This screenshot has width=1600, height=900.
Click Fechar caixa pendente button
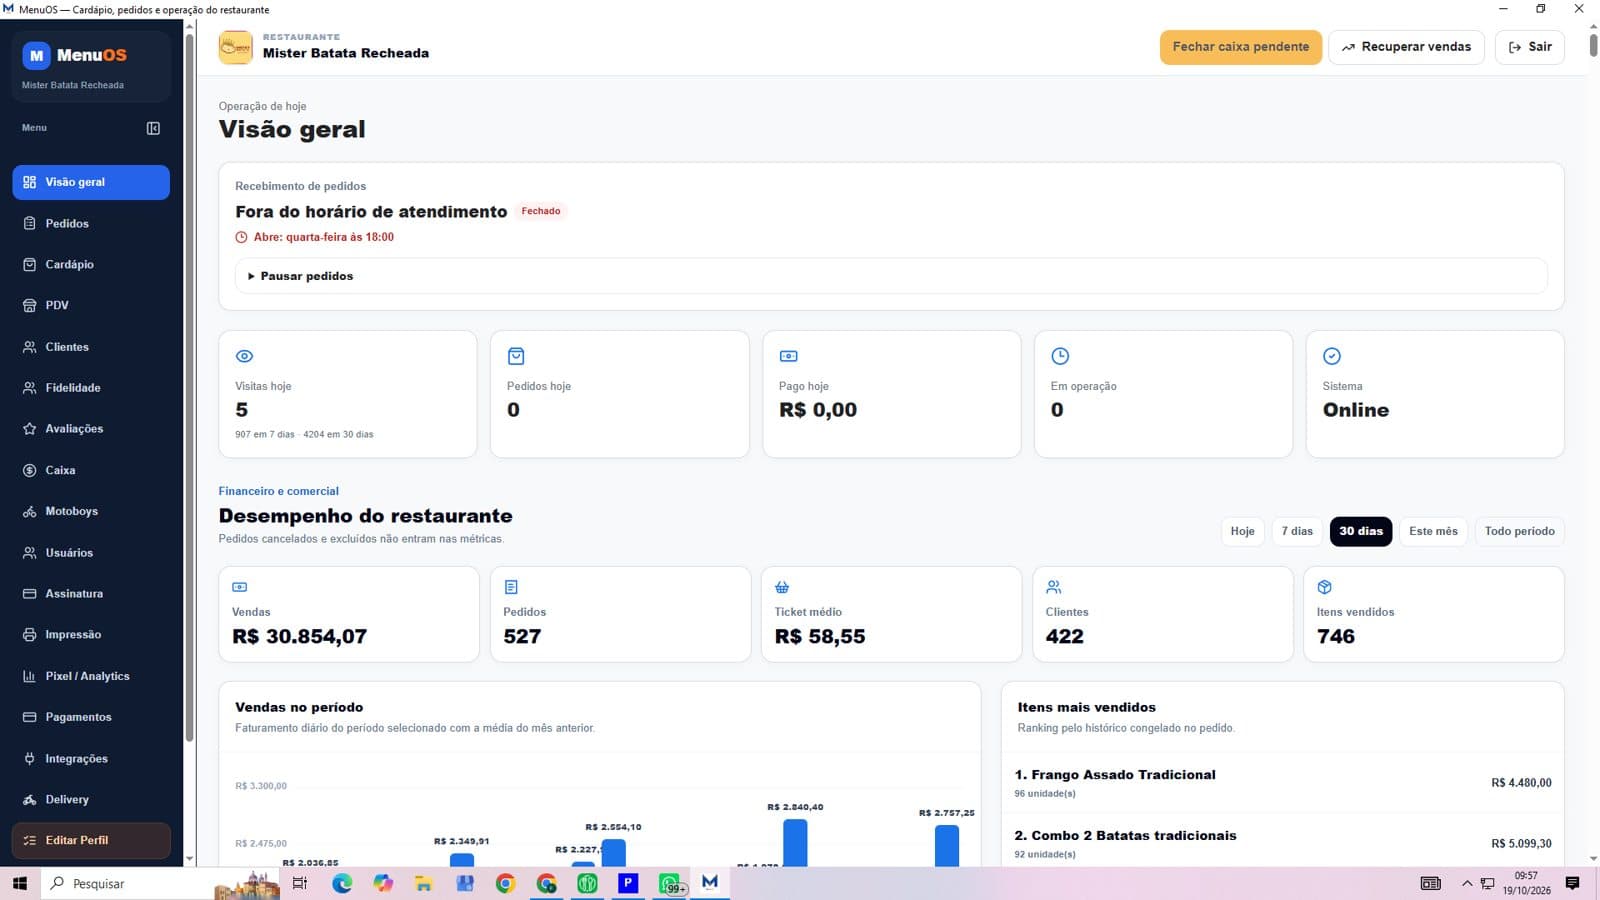pos(1240,47)
